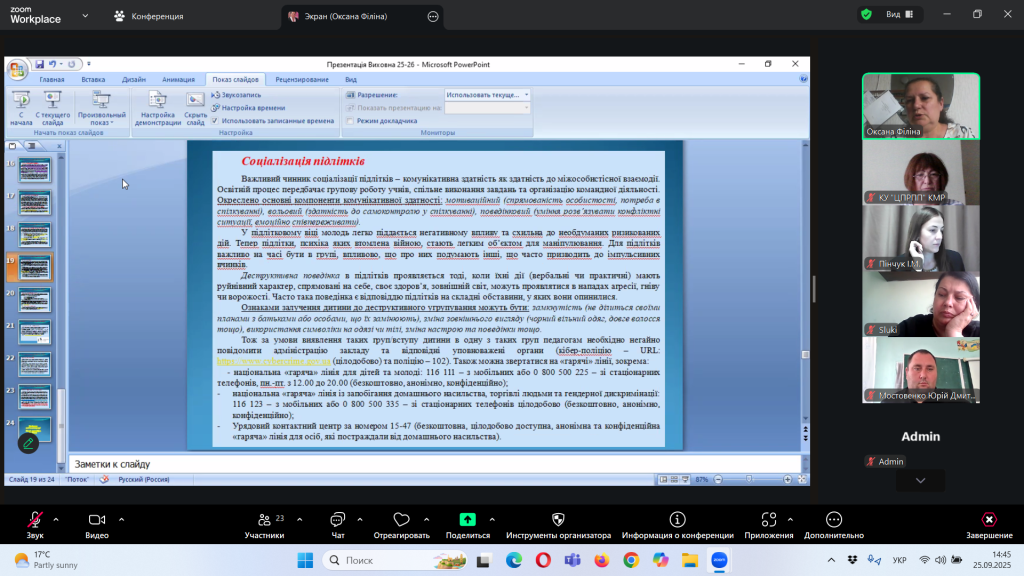Click the red Завершение end meeting icon
The height and width of the screenshot is (576, 1024).
pos(988,519)
